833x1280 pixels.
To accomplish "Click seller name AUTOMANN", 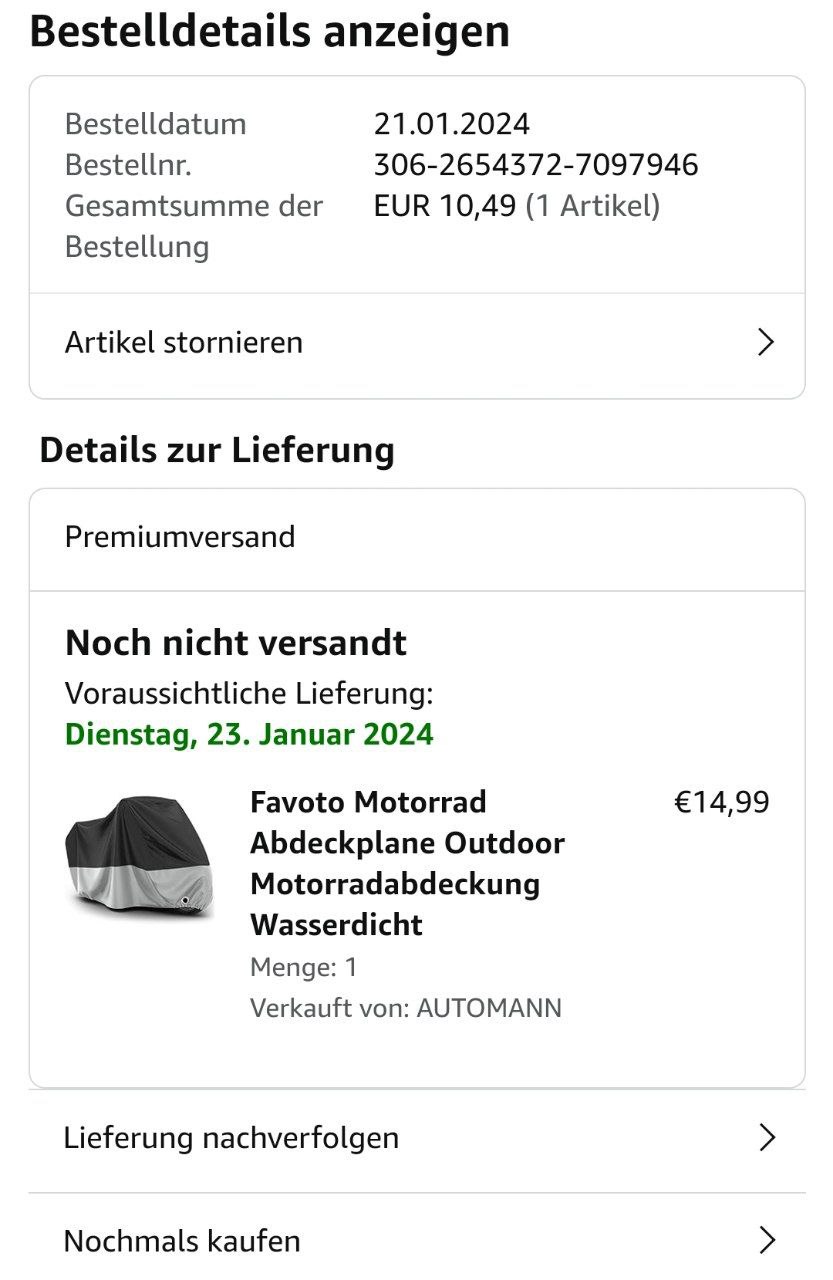I will click(489, 1008).
